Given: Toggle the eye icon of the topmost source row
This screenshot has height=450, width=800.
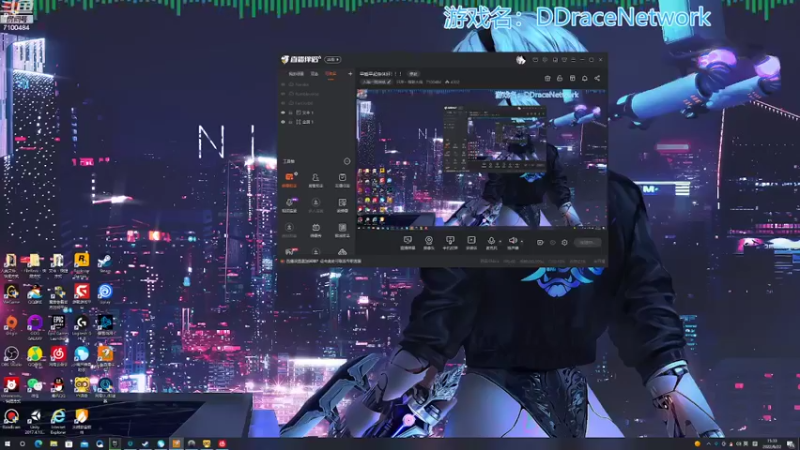Looking at the screenshot, I should (x=283, y=84).
